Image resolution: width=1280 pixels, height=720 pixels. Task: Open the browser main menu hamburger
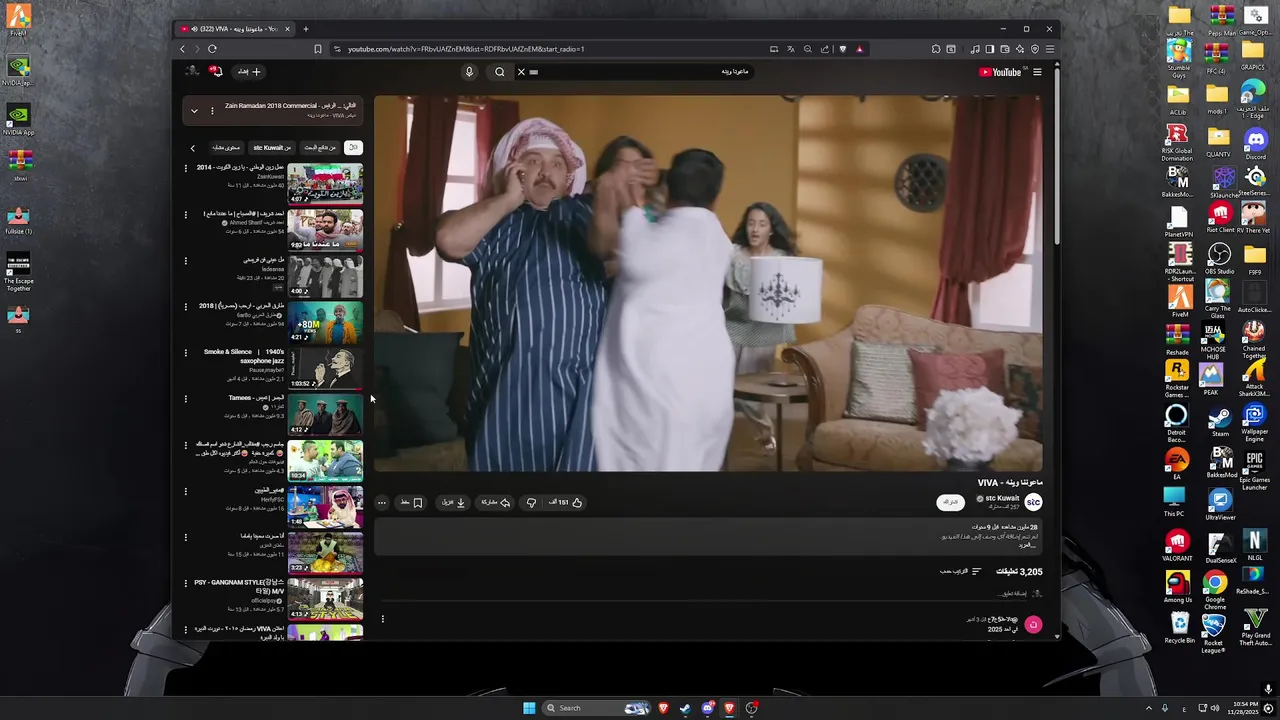[x=1049, y=49]
